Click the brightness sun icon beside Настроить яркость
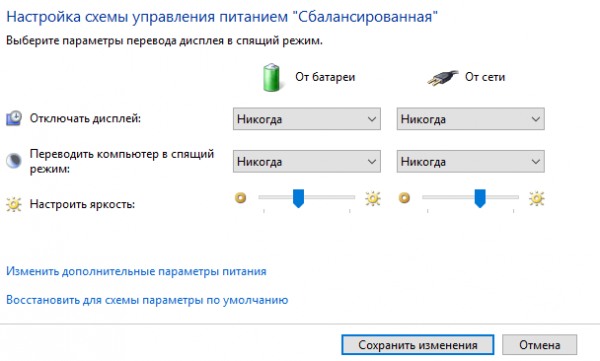600x361 pixels. [14, 204]
